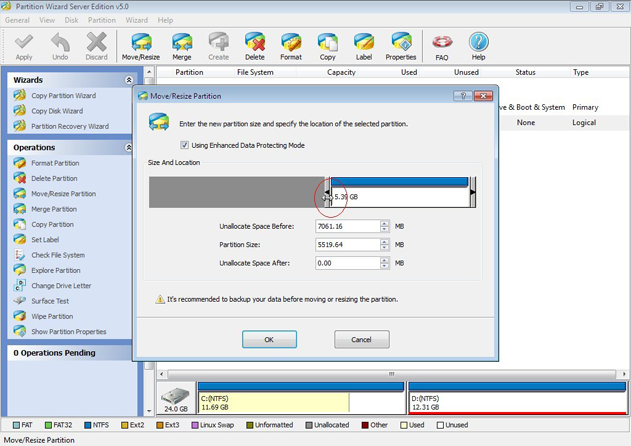Collapse the Operations panel section
This screenshot has width=631, height=446.
tap(128, 147)
